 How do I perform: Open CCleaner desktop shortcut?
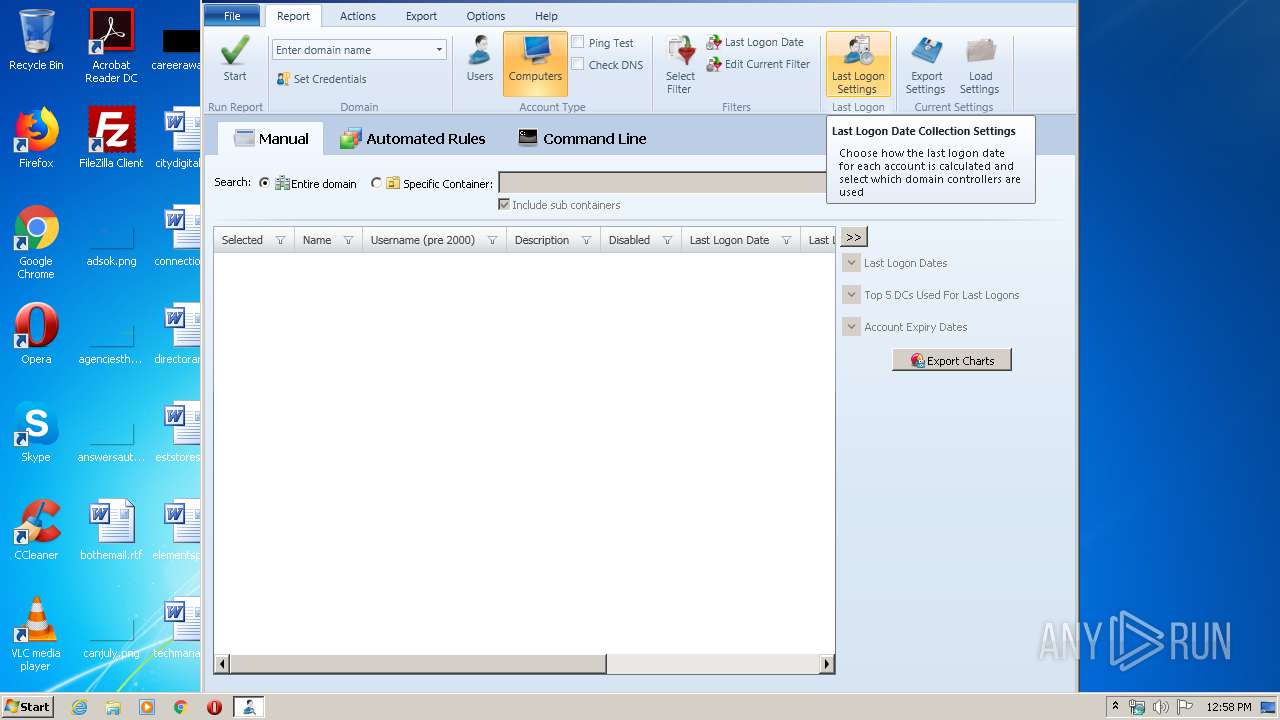pyautogui.click(x=36, y=530)
